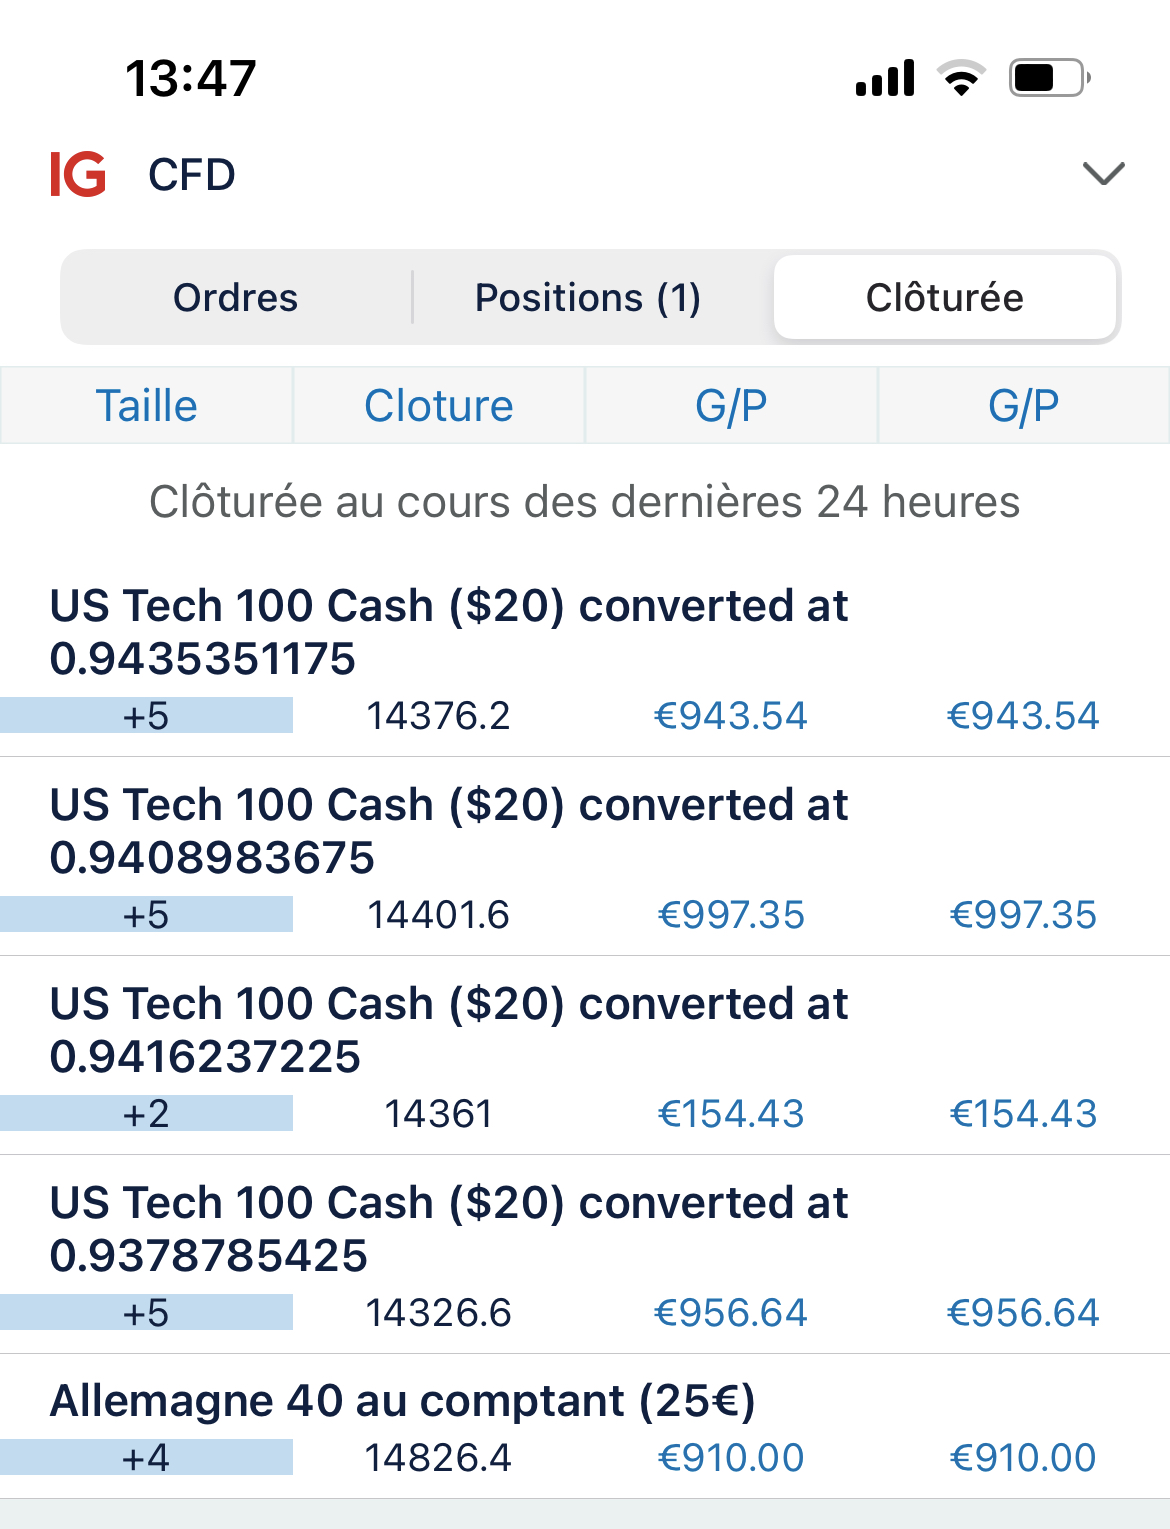Viewport: 1170px width, 1529px height.
Task: Open the Allemagne 40 au comptant trade
Action: click(x=585, y=1427)
